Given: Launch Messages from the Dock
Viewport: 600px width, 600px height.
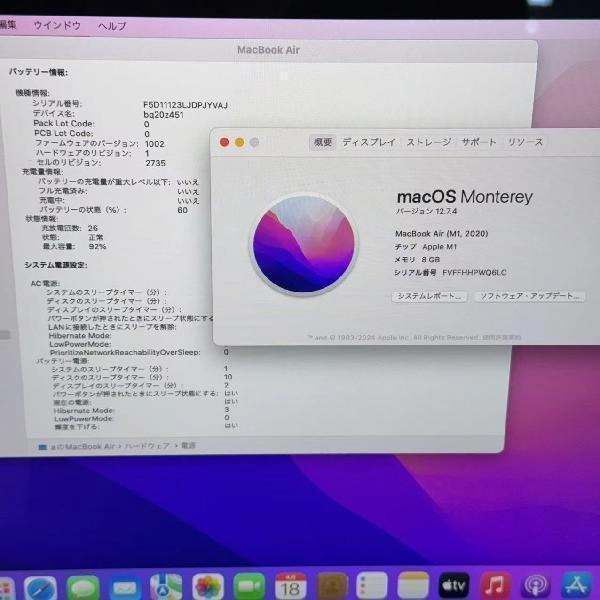Looking at the screenshot, I should 83,588.
